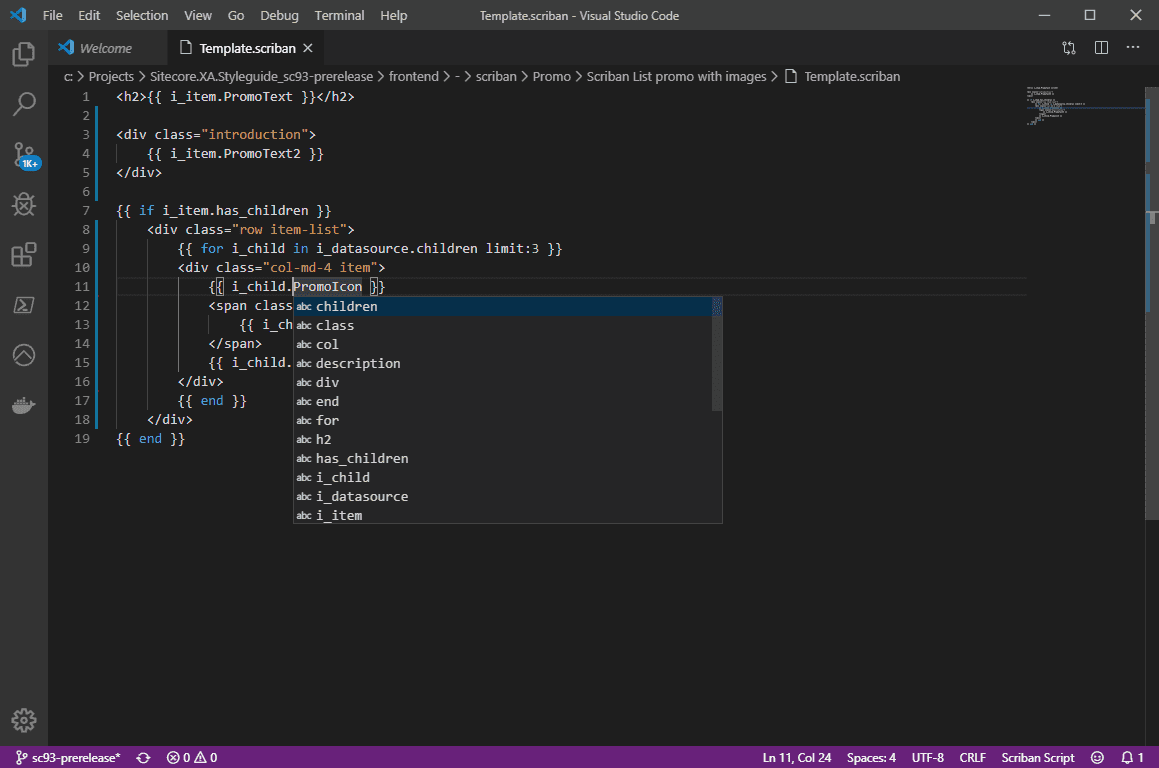Click the feedback smiley in status bar
This screenshot has width=1159, height=768.
(x=1098, y=758)
